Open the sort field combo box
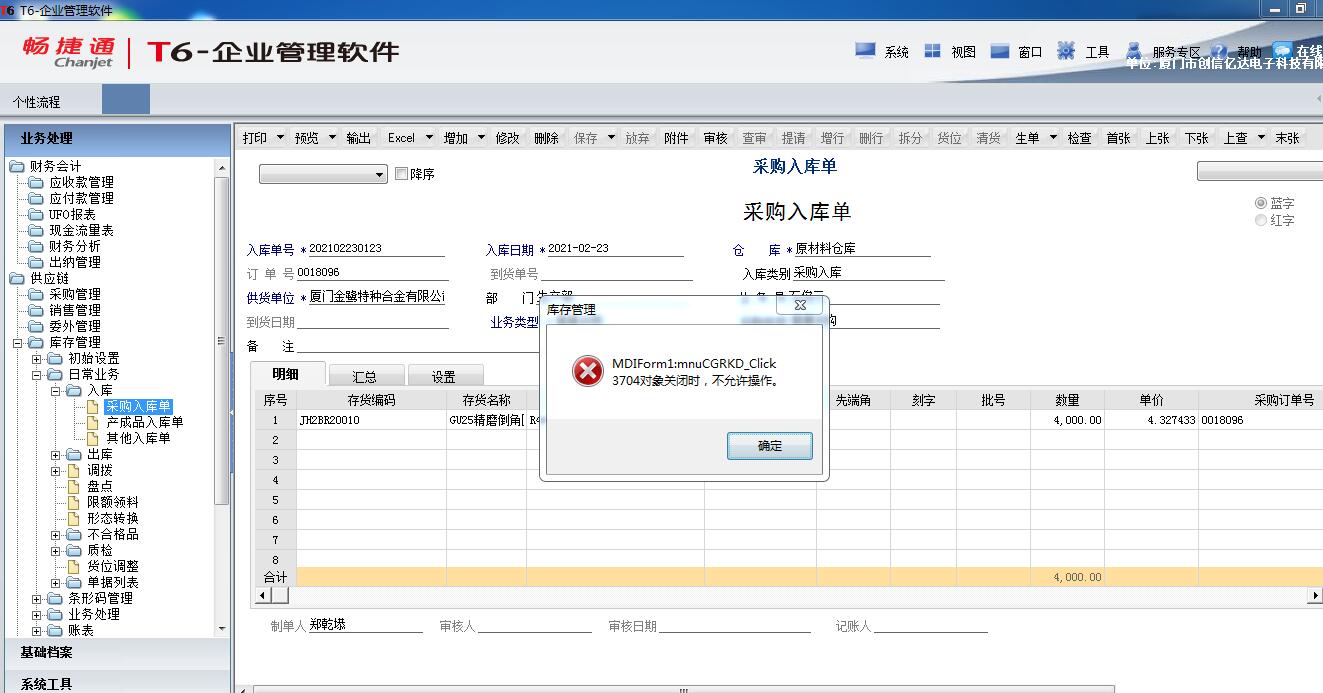Image resolution: width=1323 pixels, height=693 pixels. coord(323,174)
